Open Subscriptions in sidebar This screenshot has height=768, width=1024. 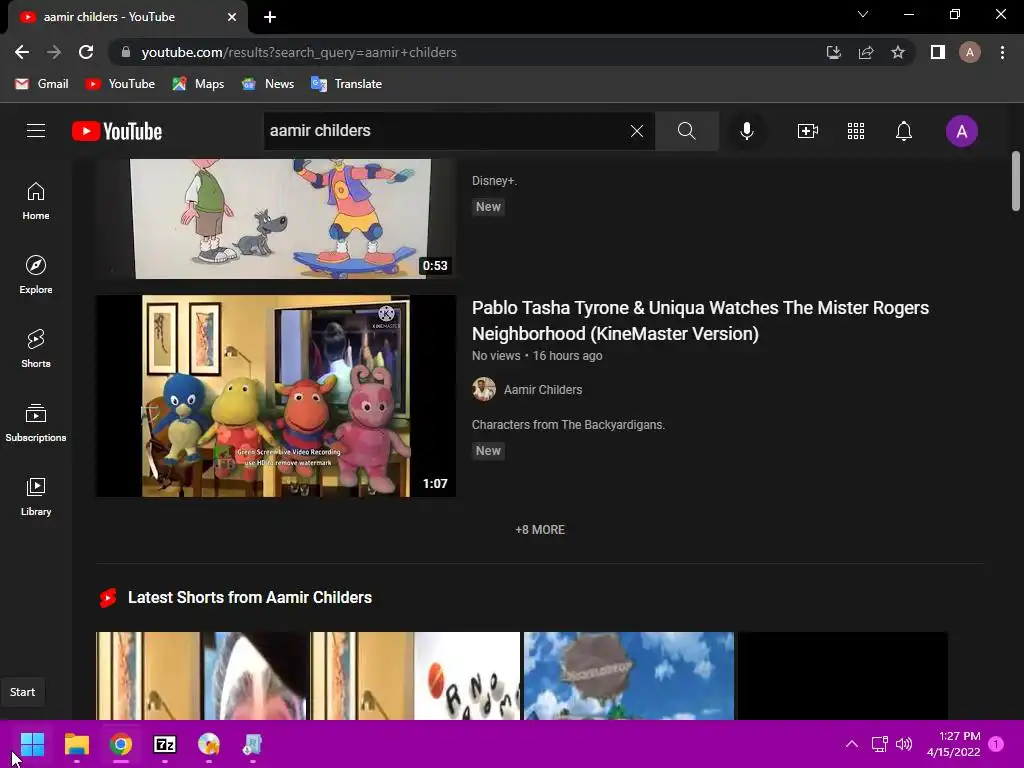click(36, 423)
